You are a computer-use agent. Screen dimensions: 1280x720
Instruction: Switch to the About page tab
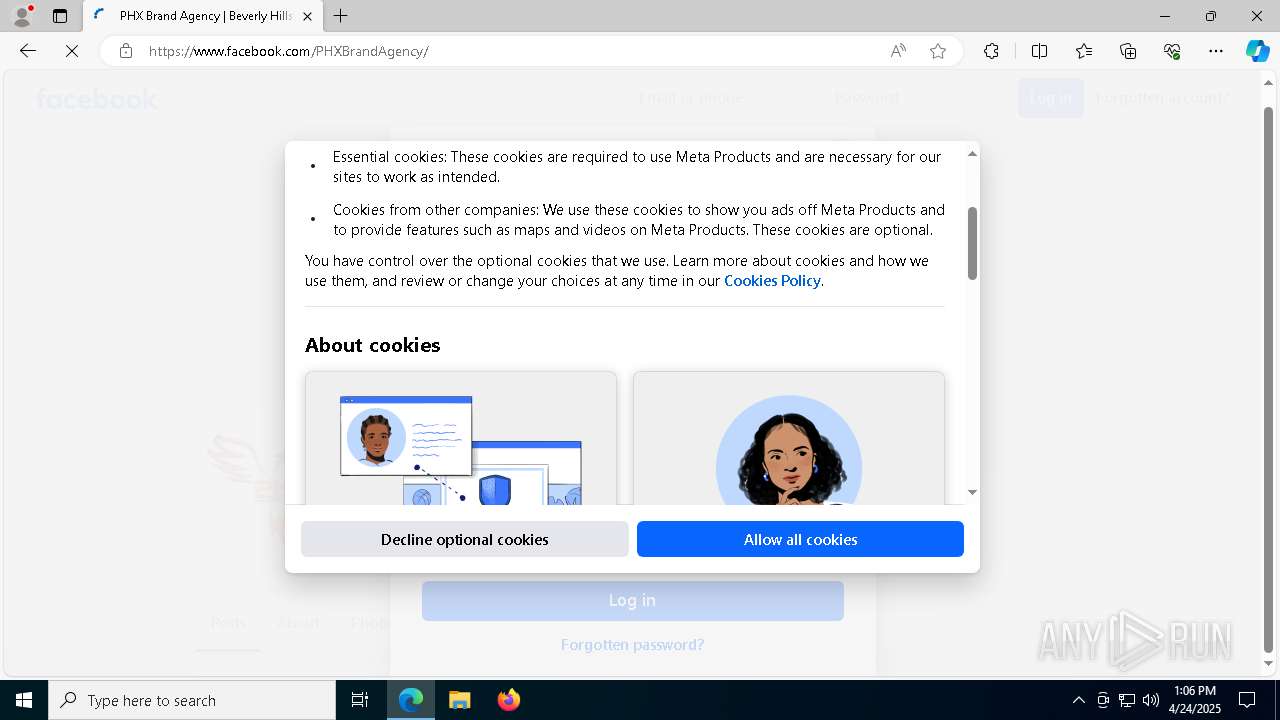pos(298,623)
